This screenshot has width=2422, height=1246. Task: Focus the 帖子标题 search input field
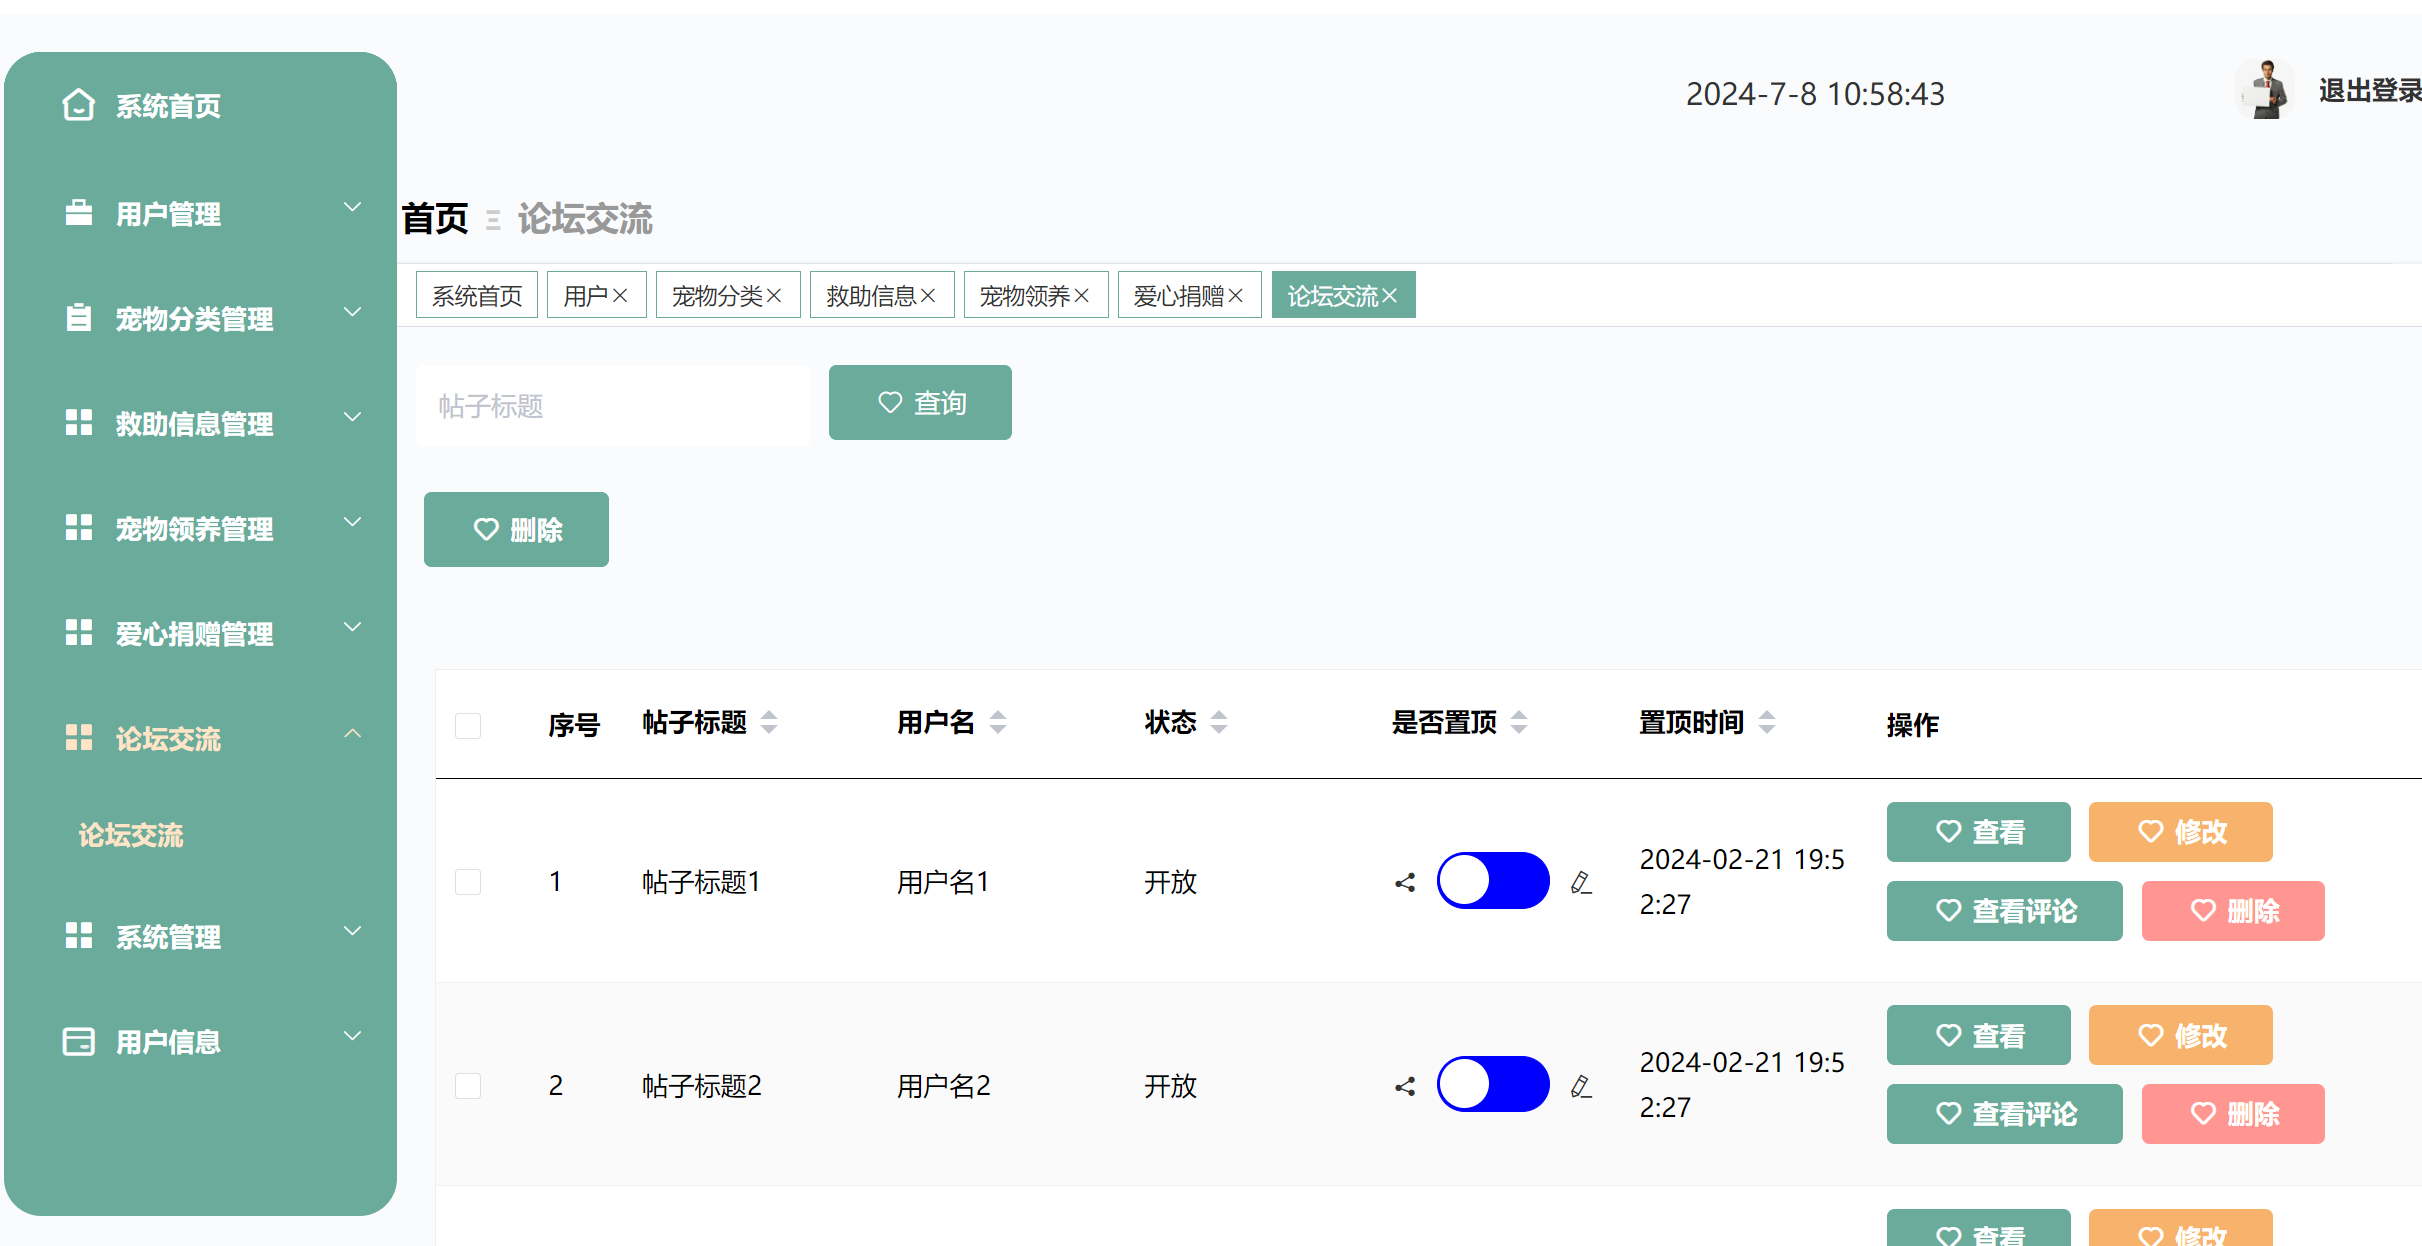[612, 406]
